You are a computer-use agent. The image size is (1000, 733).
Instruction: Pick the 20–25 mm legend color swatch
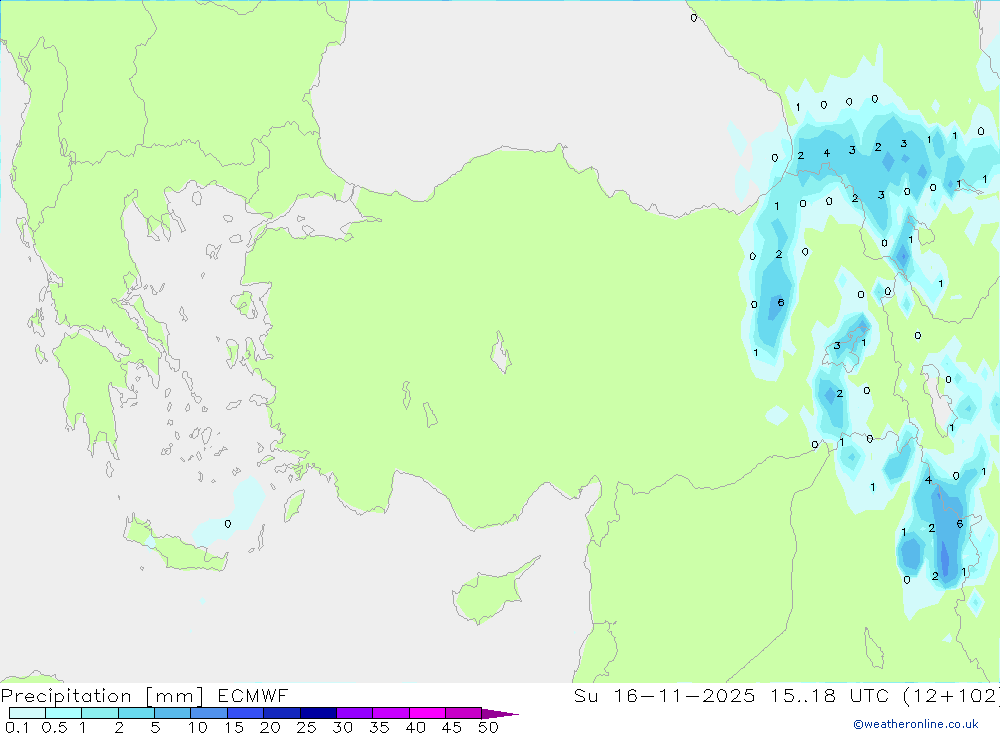point(282,713)
